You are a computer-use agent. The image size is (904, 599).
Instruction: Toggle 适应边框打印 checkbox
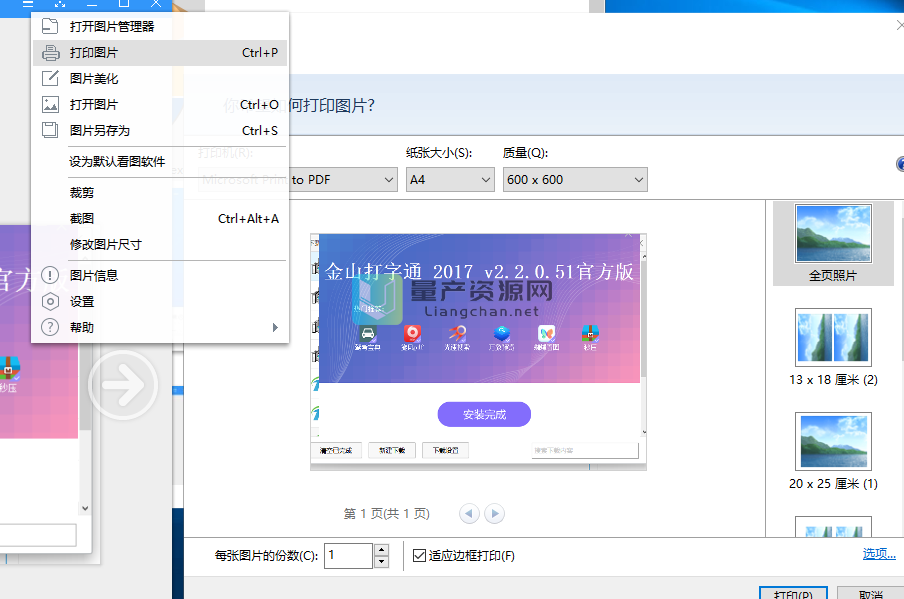(420, 556)
